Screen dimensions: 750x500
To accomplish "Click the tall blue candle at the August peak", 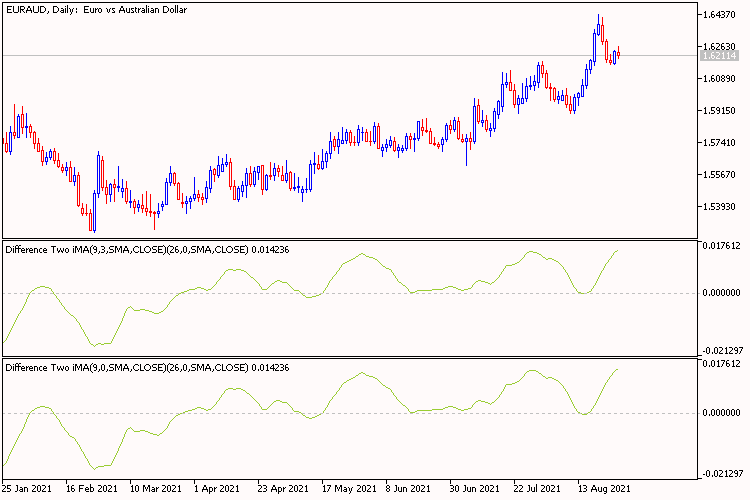I will pyautogui.click(x=594, y=48).
